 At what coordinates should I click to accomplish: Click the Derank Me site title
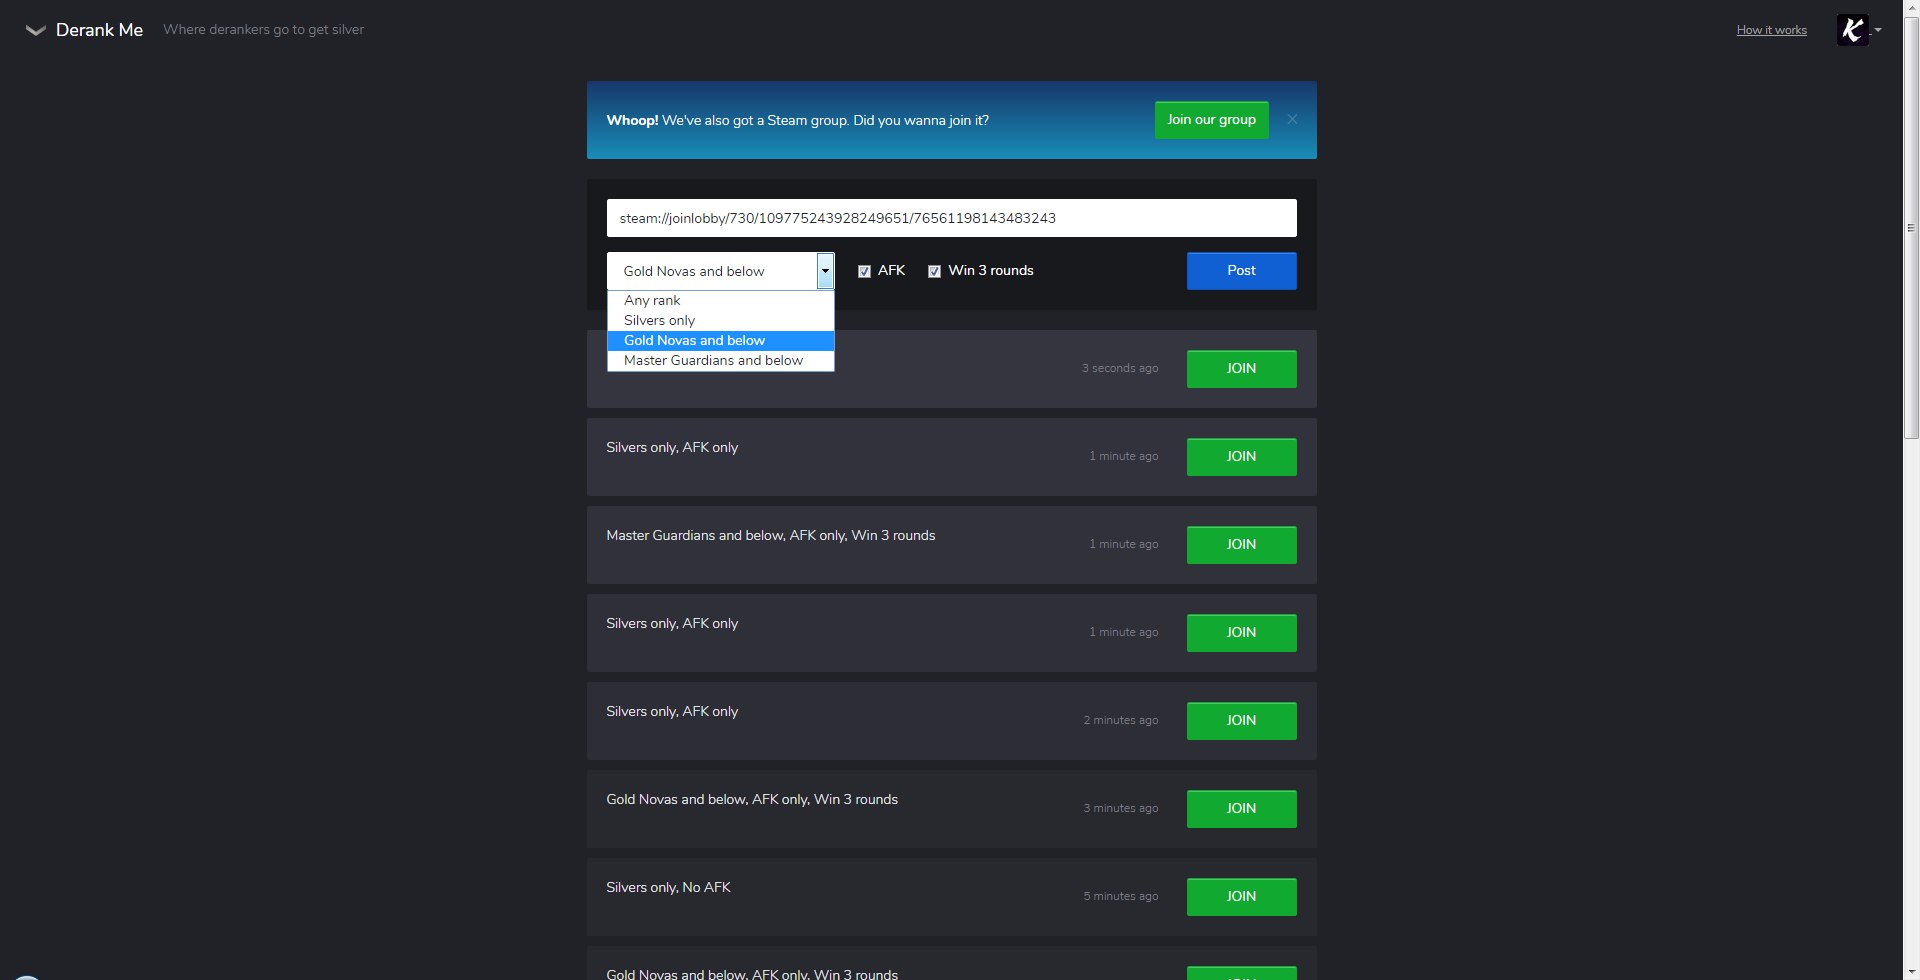[x=99, y=30]
